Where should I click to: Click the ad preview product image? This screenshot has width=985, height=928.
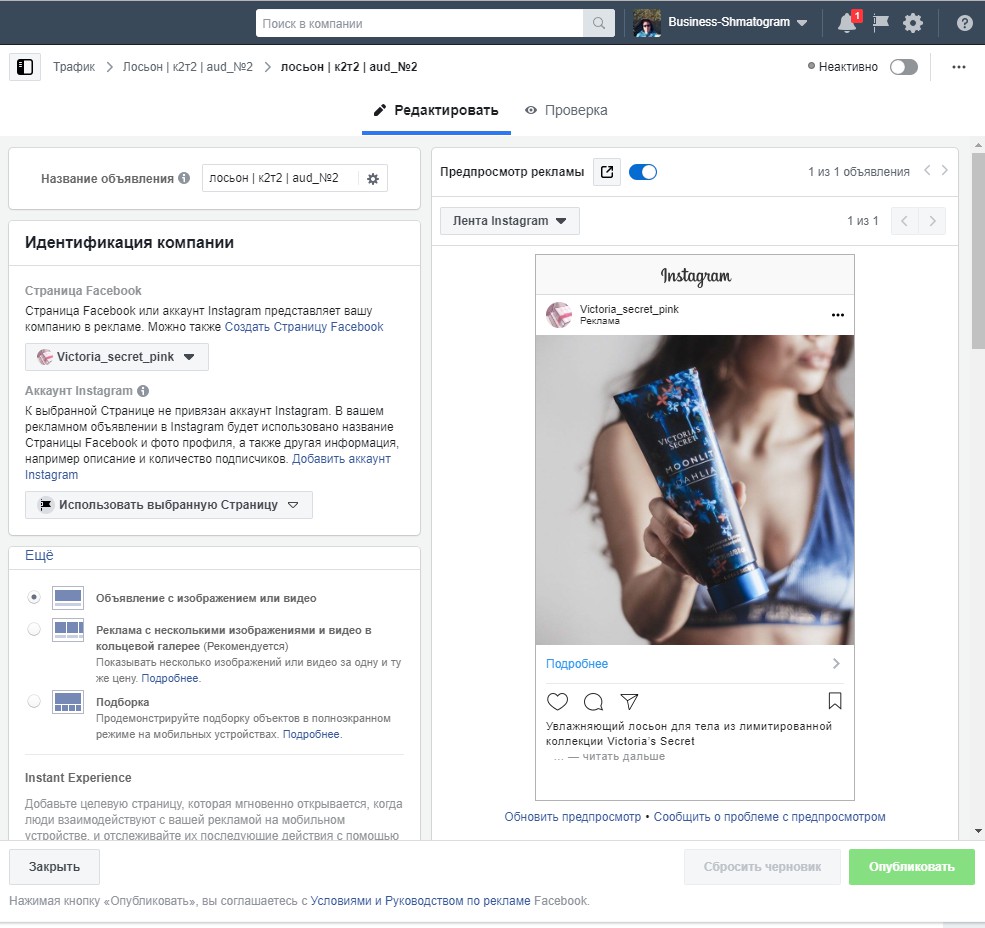(695, 489)
